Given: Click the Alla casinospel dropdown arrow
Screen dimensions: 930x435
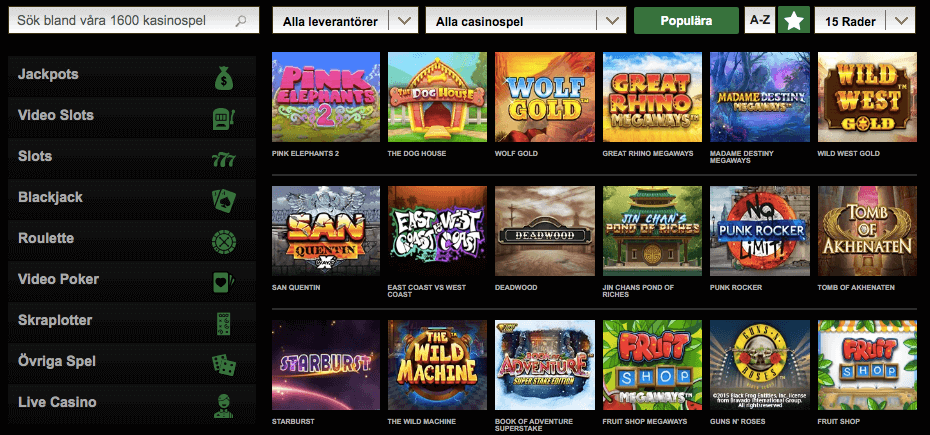Looking at the screenshot, I should (x=612, y=21).
